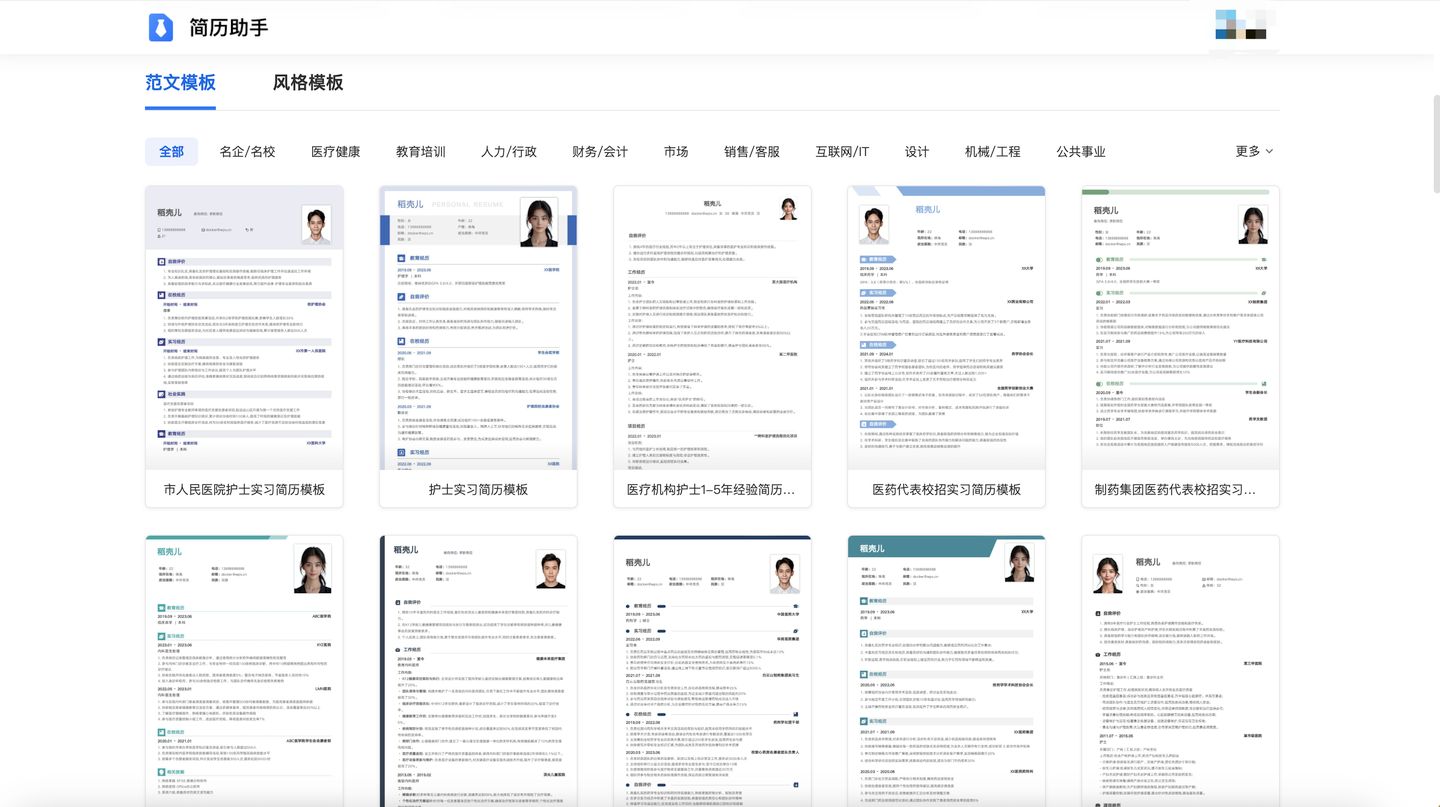
Task: Open 医疗机构护士1-5年经验简历 thumbnail
Action: [712, 328]
